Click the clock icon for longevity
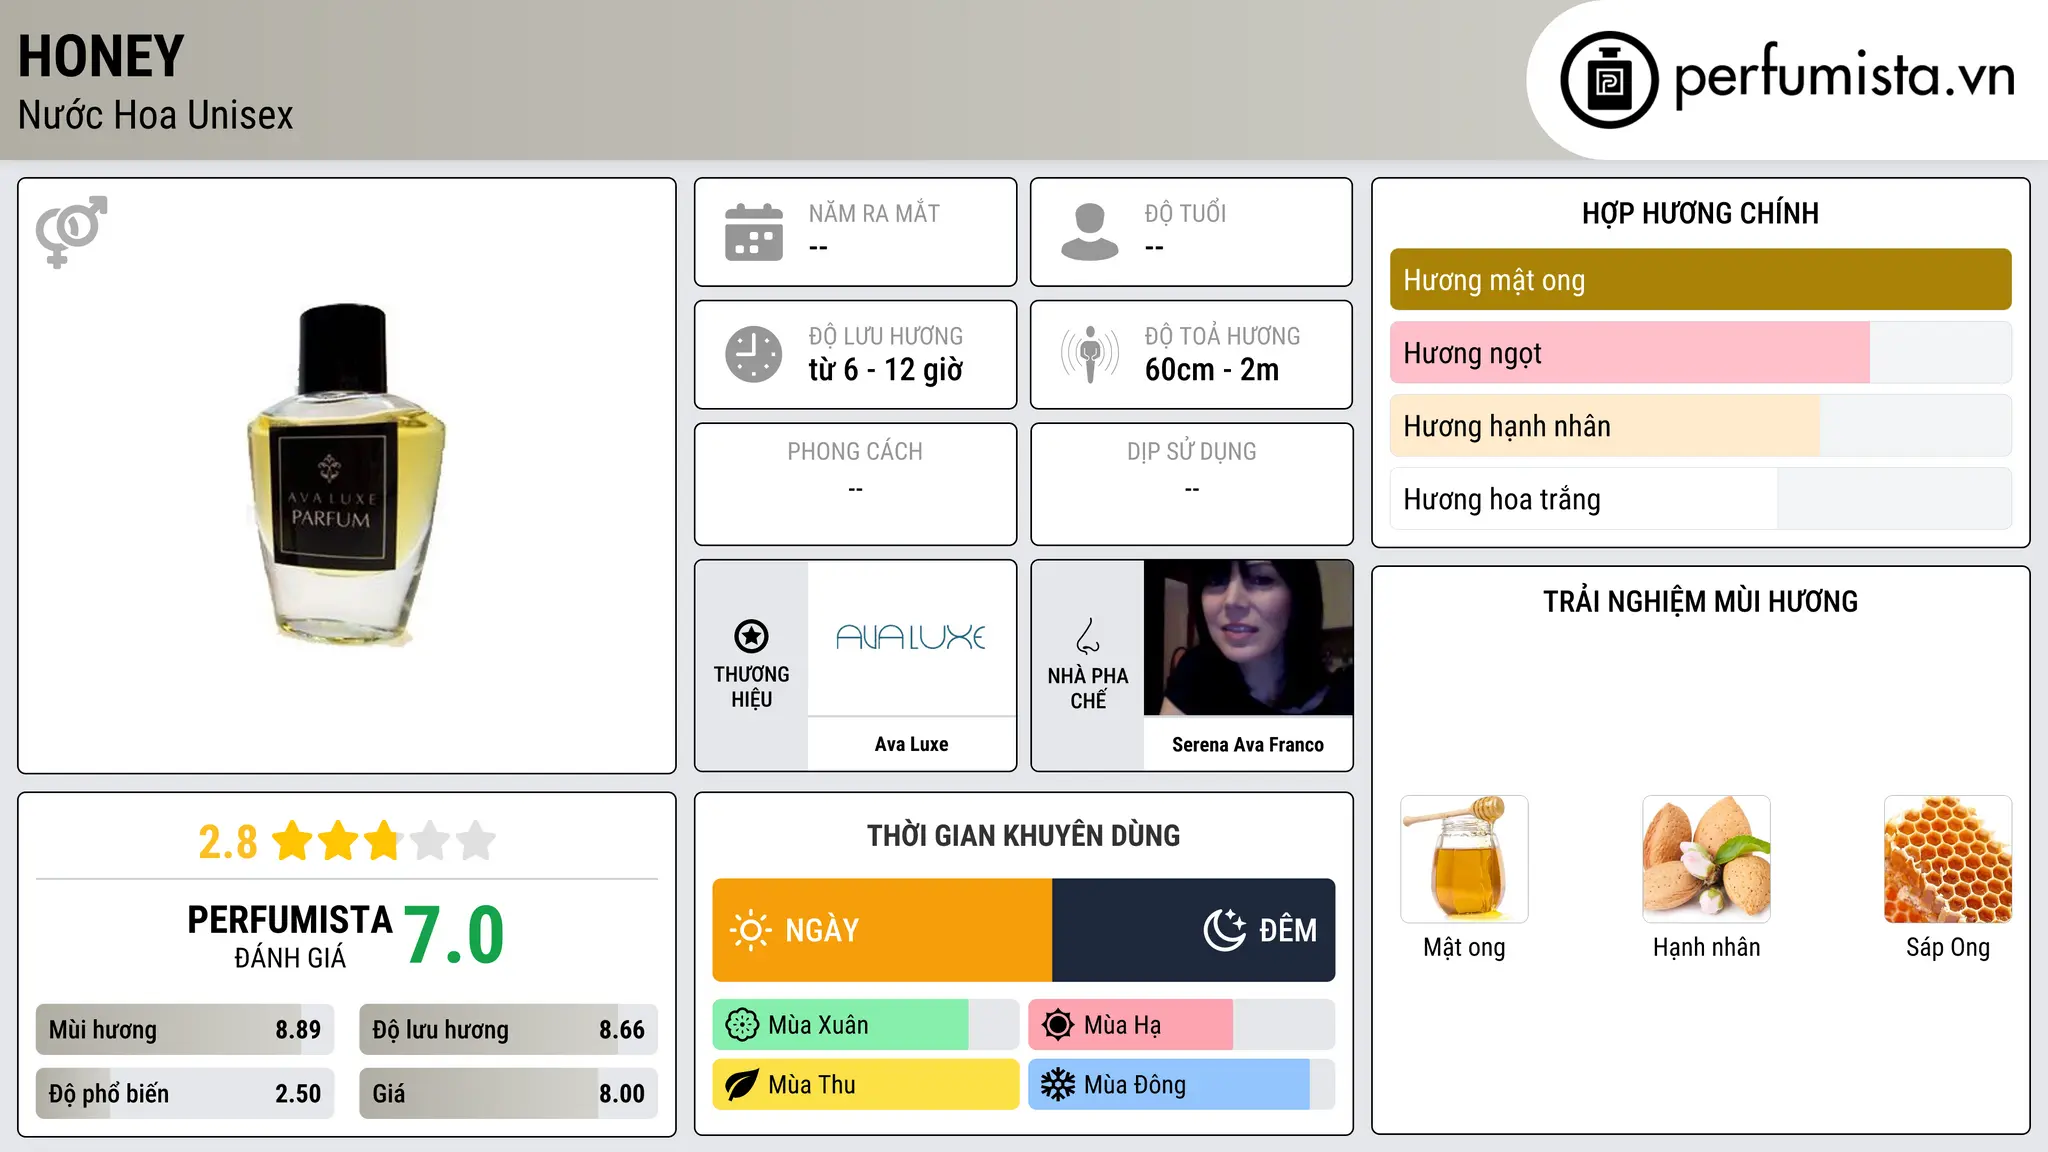 pos(754,354)
